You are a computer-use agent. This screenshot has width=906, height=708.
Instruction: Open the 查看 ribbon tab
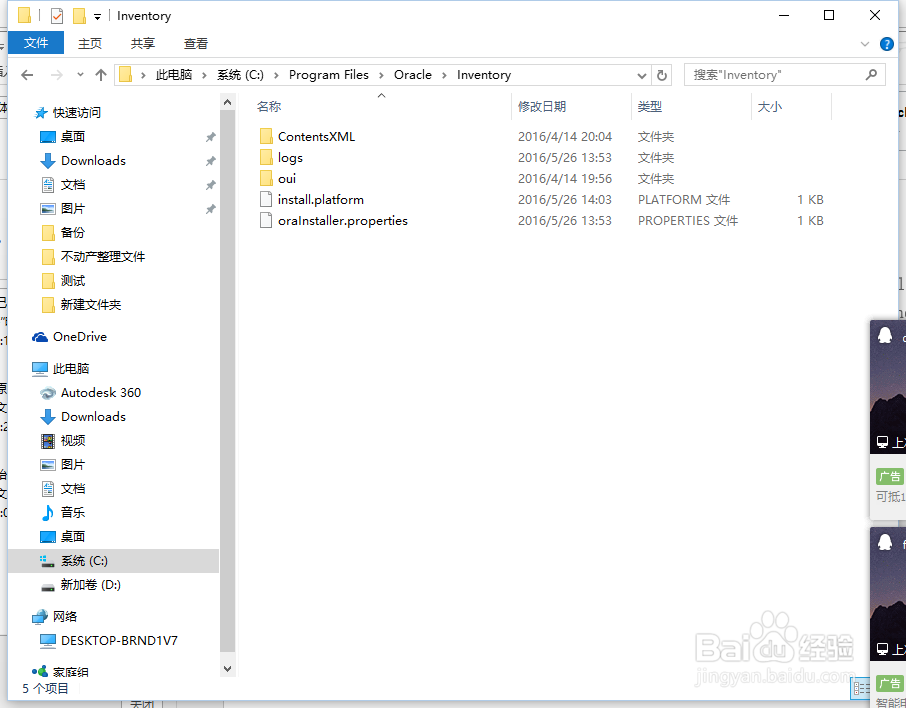pos(195,43)
